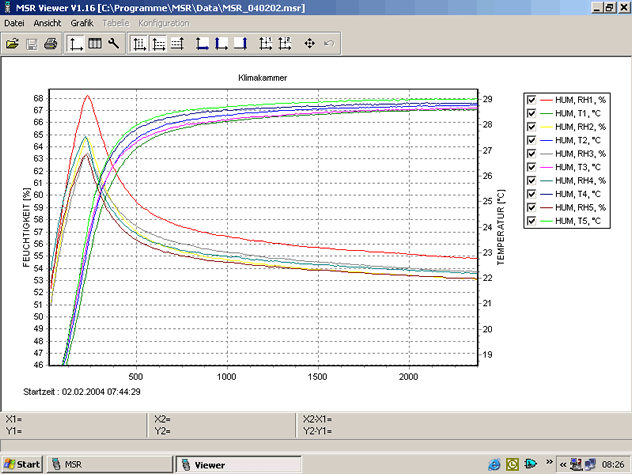Click the move/pan arrows icon

pos(309,44)
